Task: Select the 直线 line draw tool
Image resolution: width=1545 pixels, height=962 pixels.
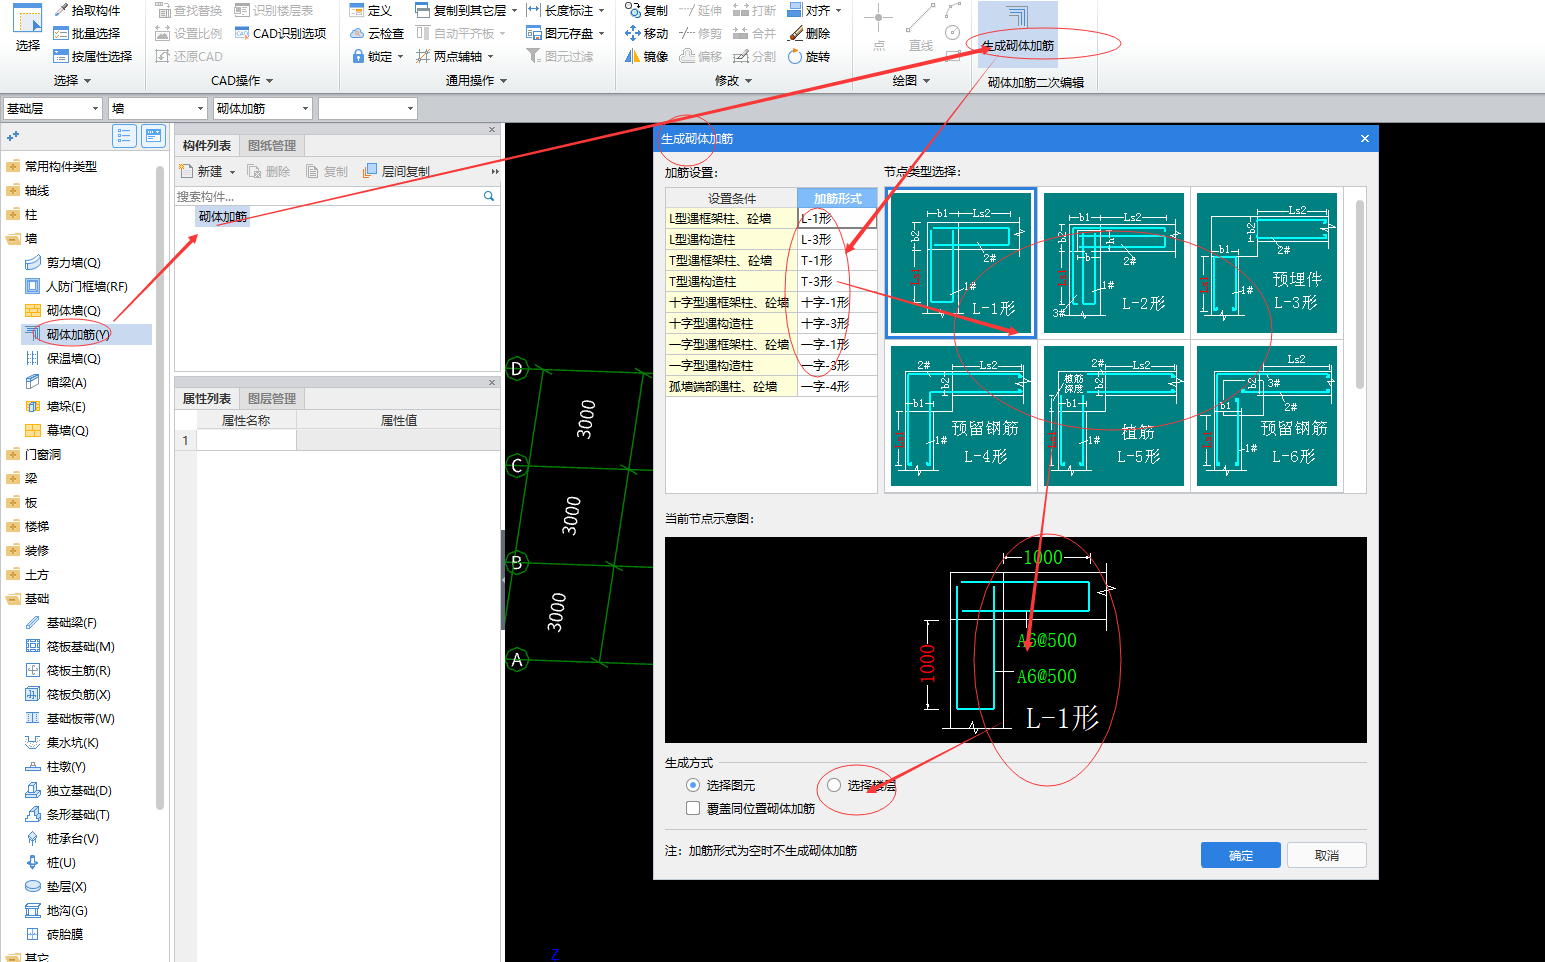Action: click(x=920, y=29)
